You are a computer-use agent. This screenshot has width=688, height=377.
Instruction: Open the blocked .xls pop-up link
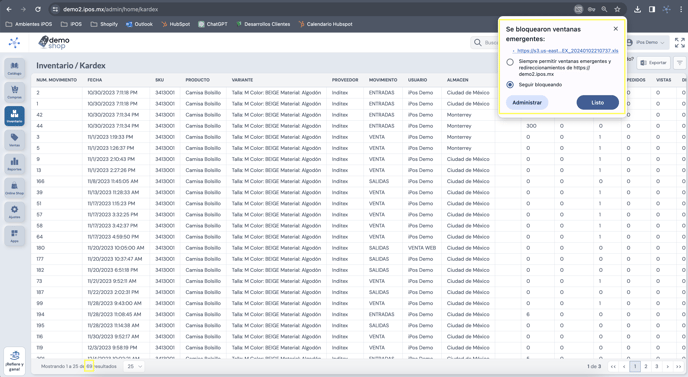pos(567,51)
